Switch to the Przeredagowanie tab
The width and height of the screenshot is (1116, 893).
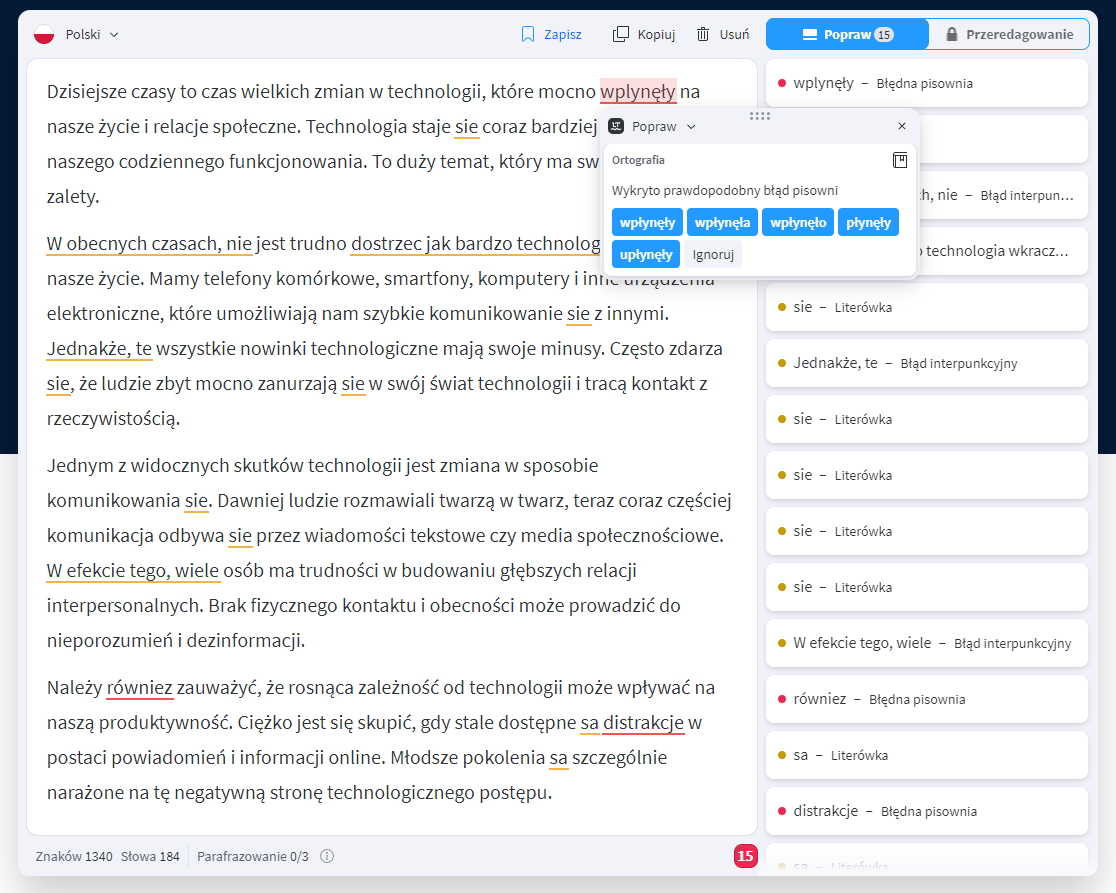click(x=1009, y=34)
